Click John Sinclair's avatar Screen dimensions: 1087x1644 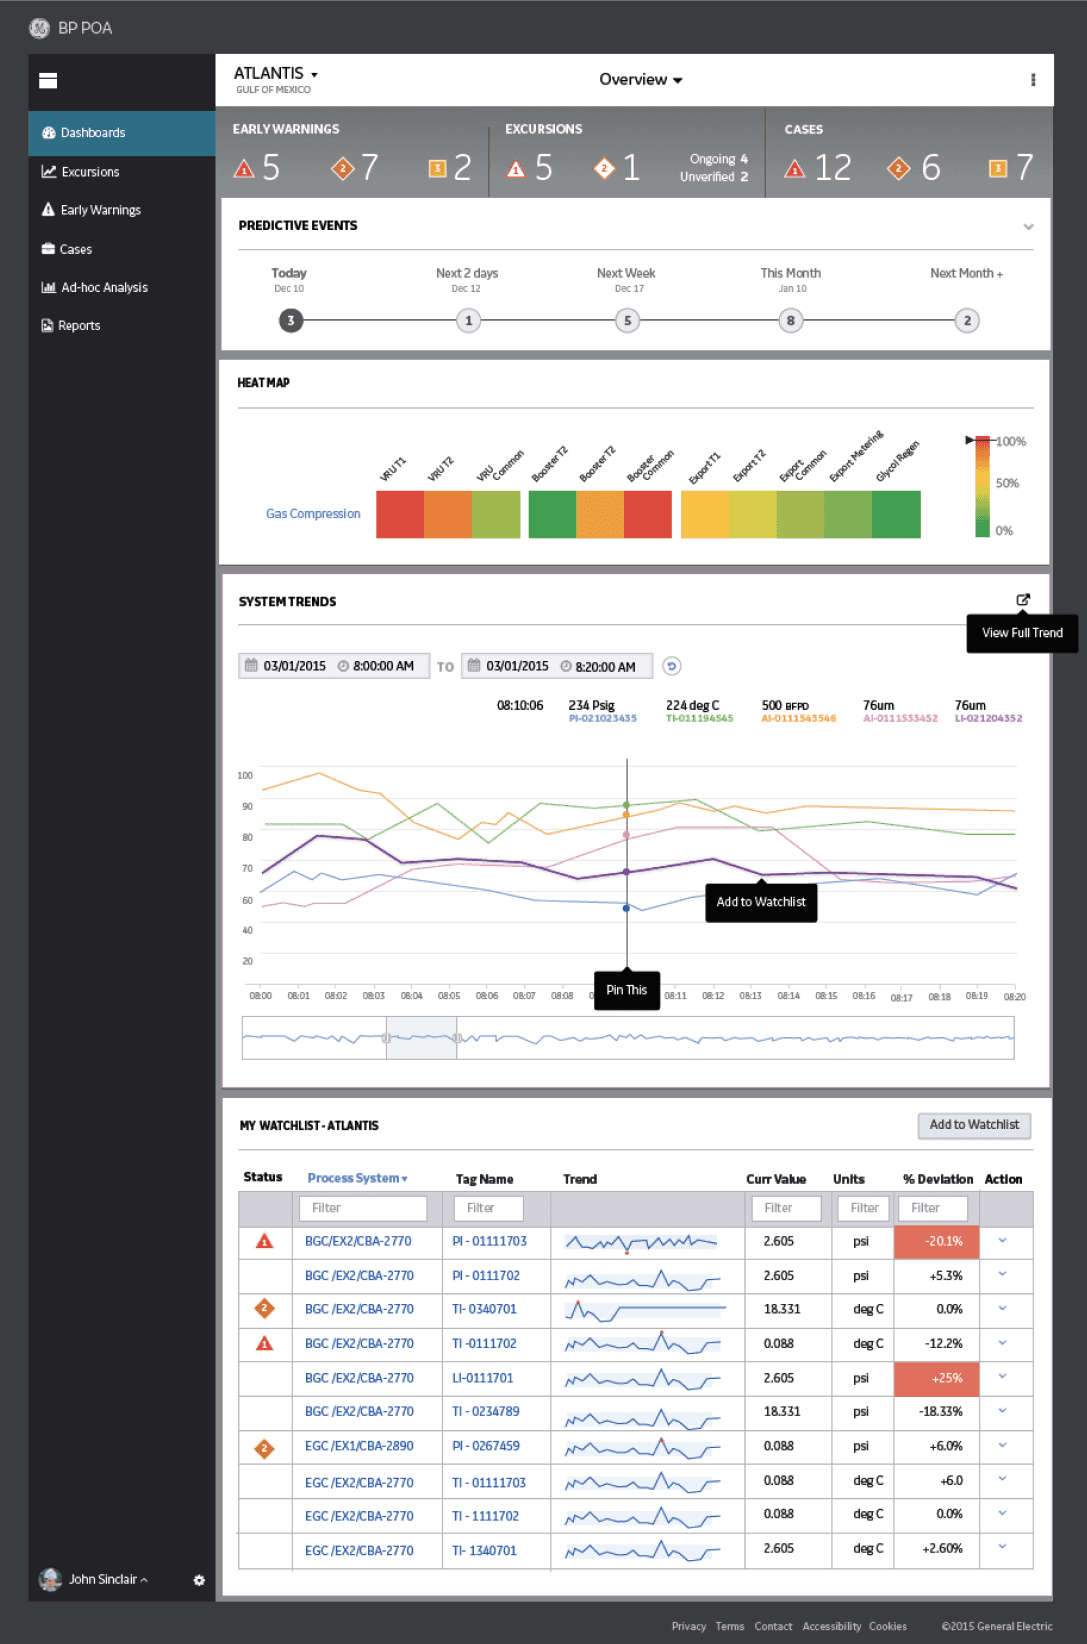tap(50, 1579)
